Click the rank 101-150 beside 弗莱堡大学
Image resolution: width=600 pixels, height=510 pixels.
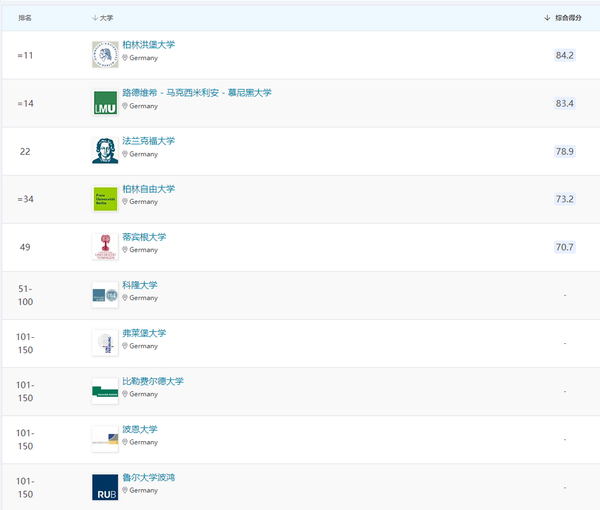click(x=25, y=343)
